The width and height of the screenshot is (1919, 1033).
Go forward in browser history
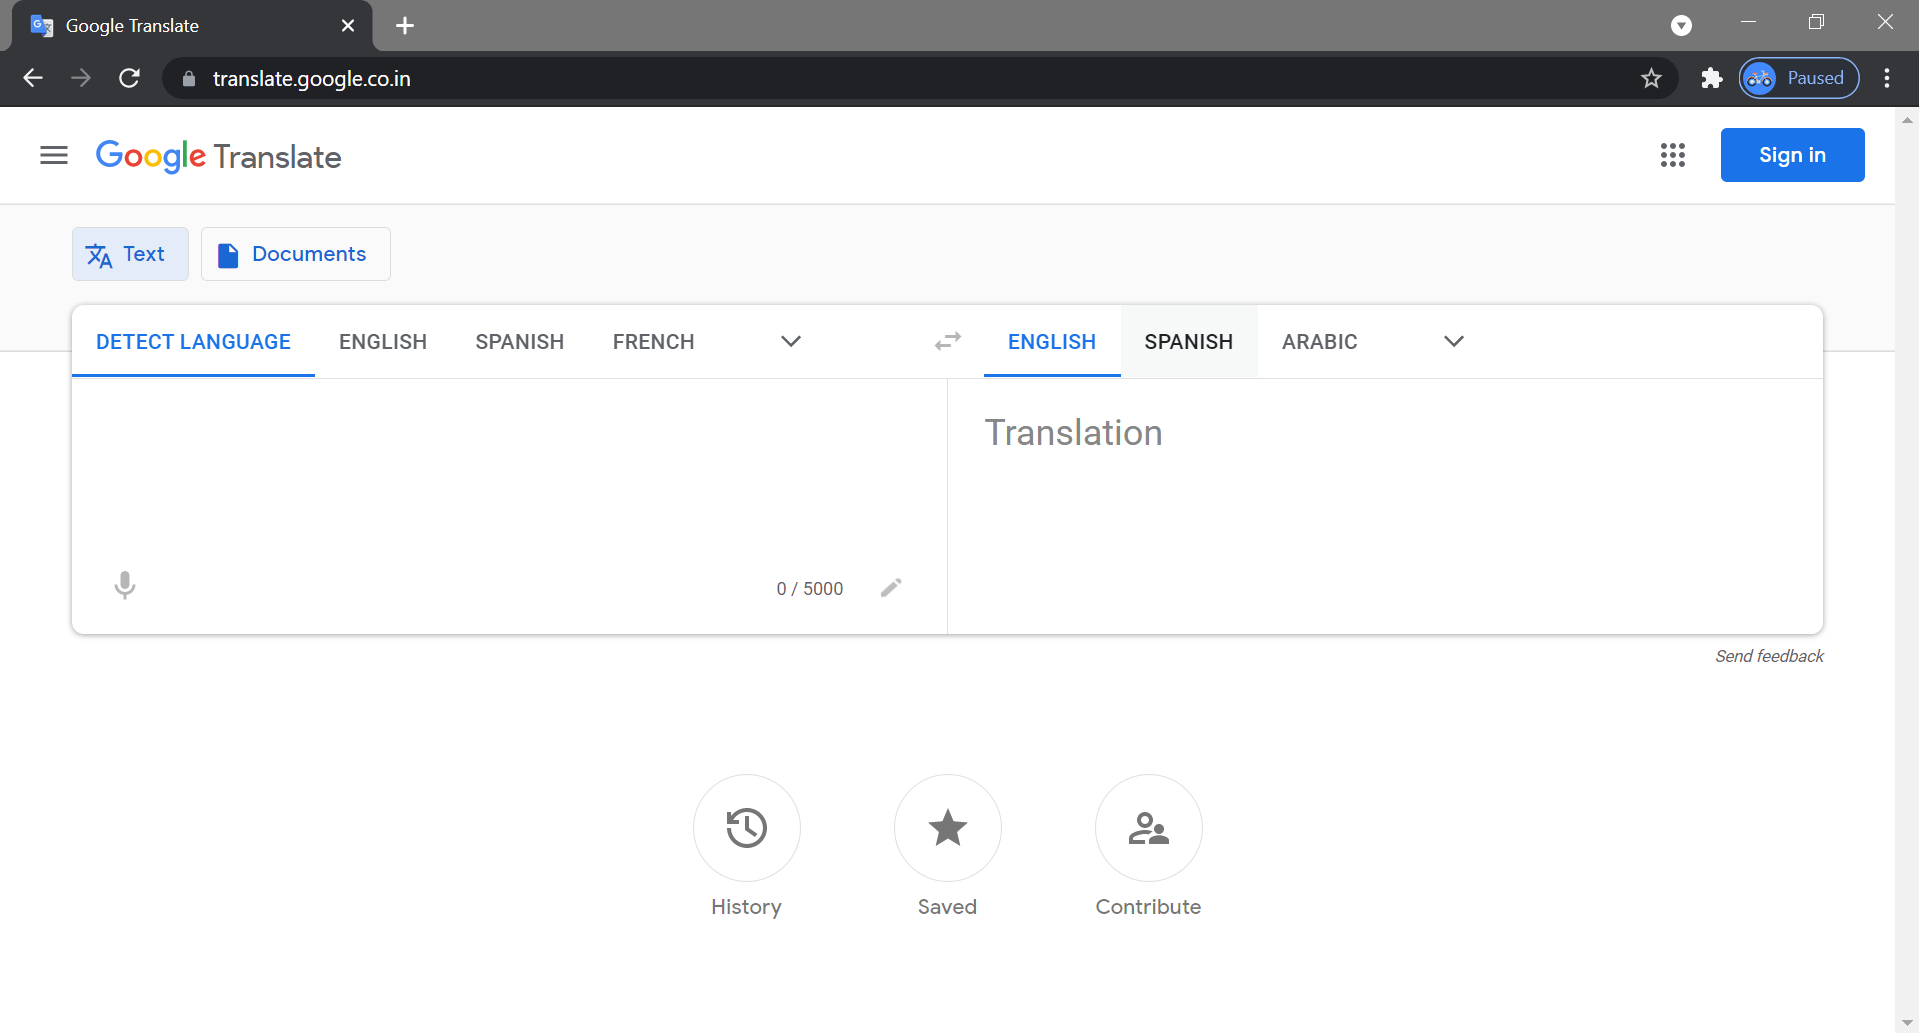(81, 78)
